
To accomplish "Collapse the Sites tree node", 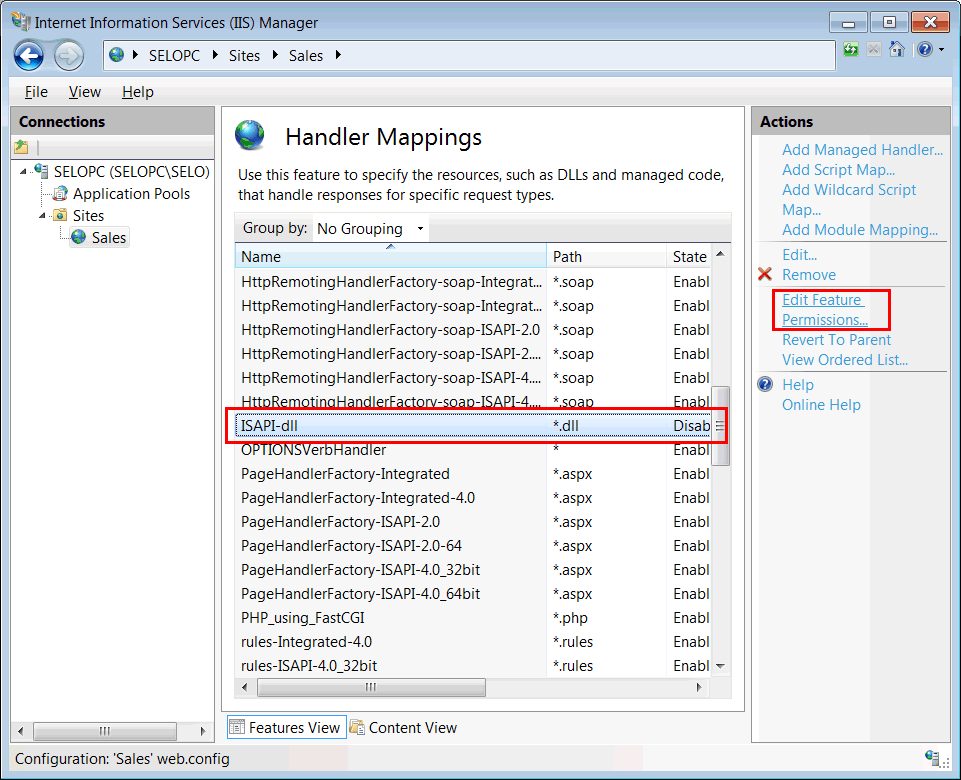I will [42, 216].
